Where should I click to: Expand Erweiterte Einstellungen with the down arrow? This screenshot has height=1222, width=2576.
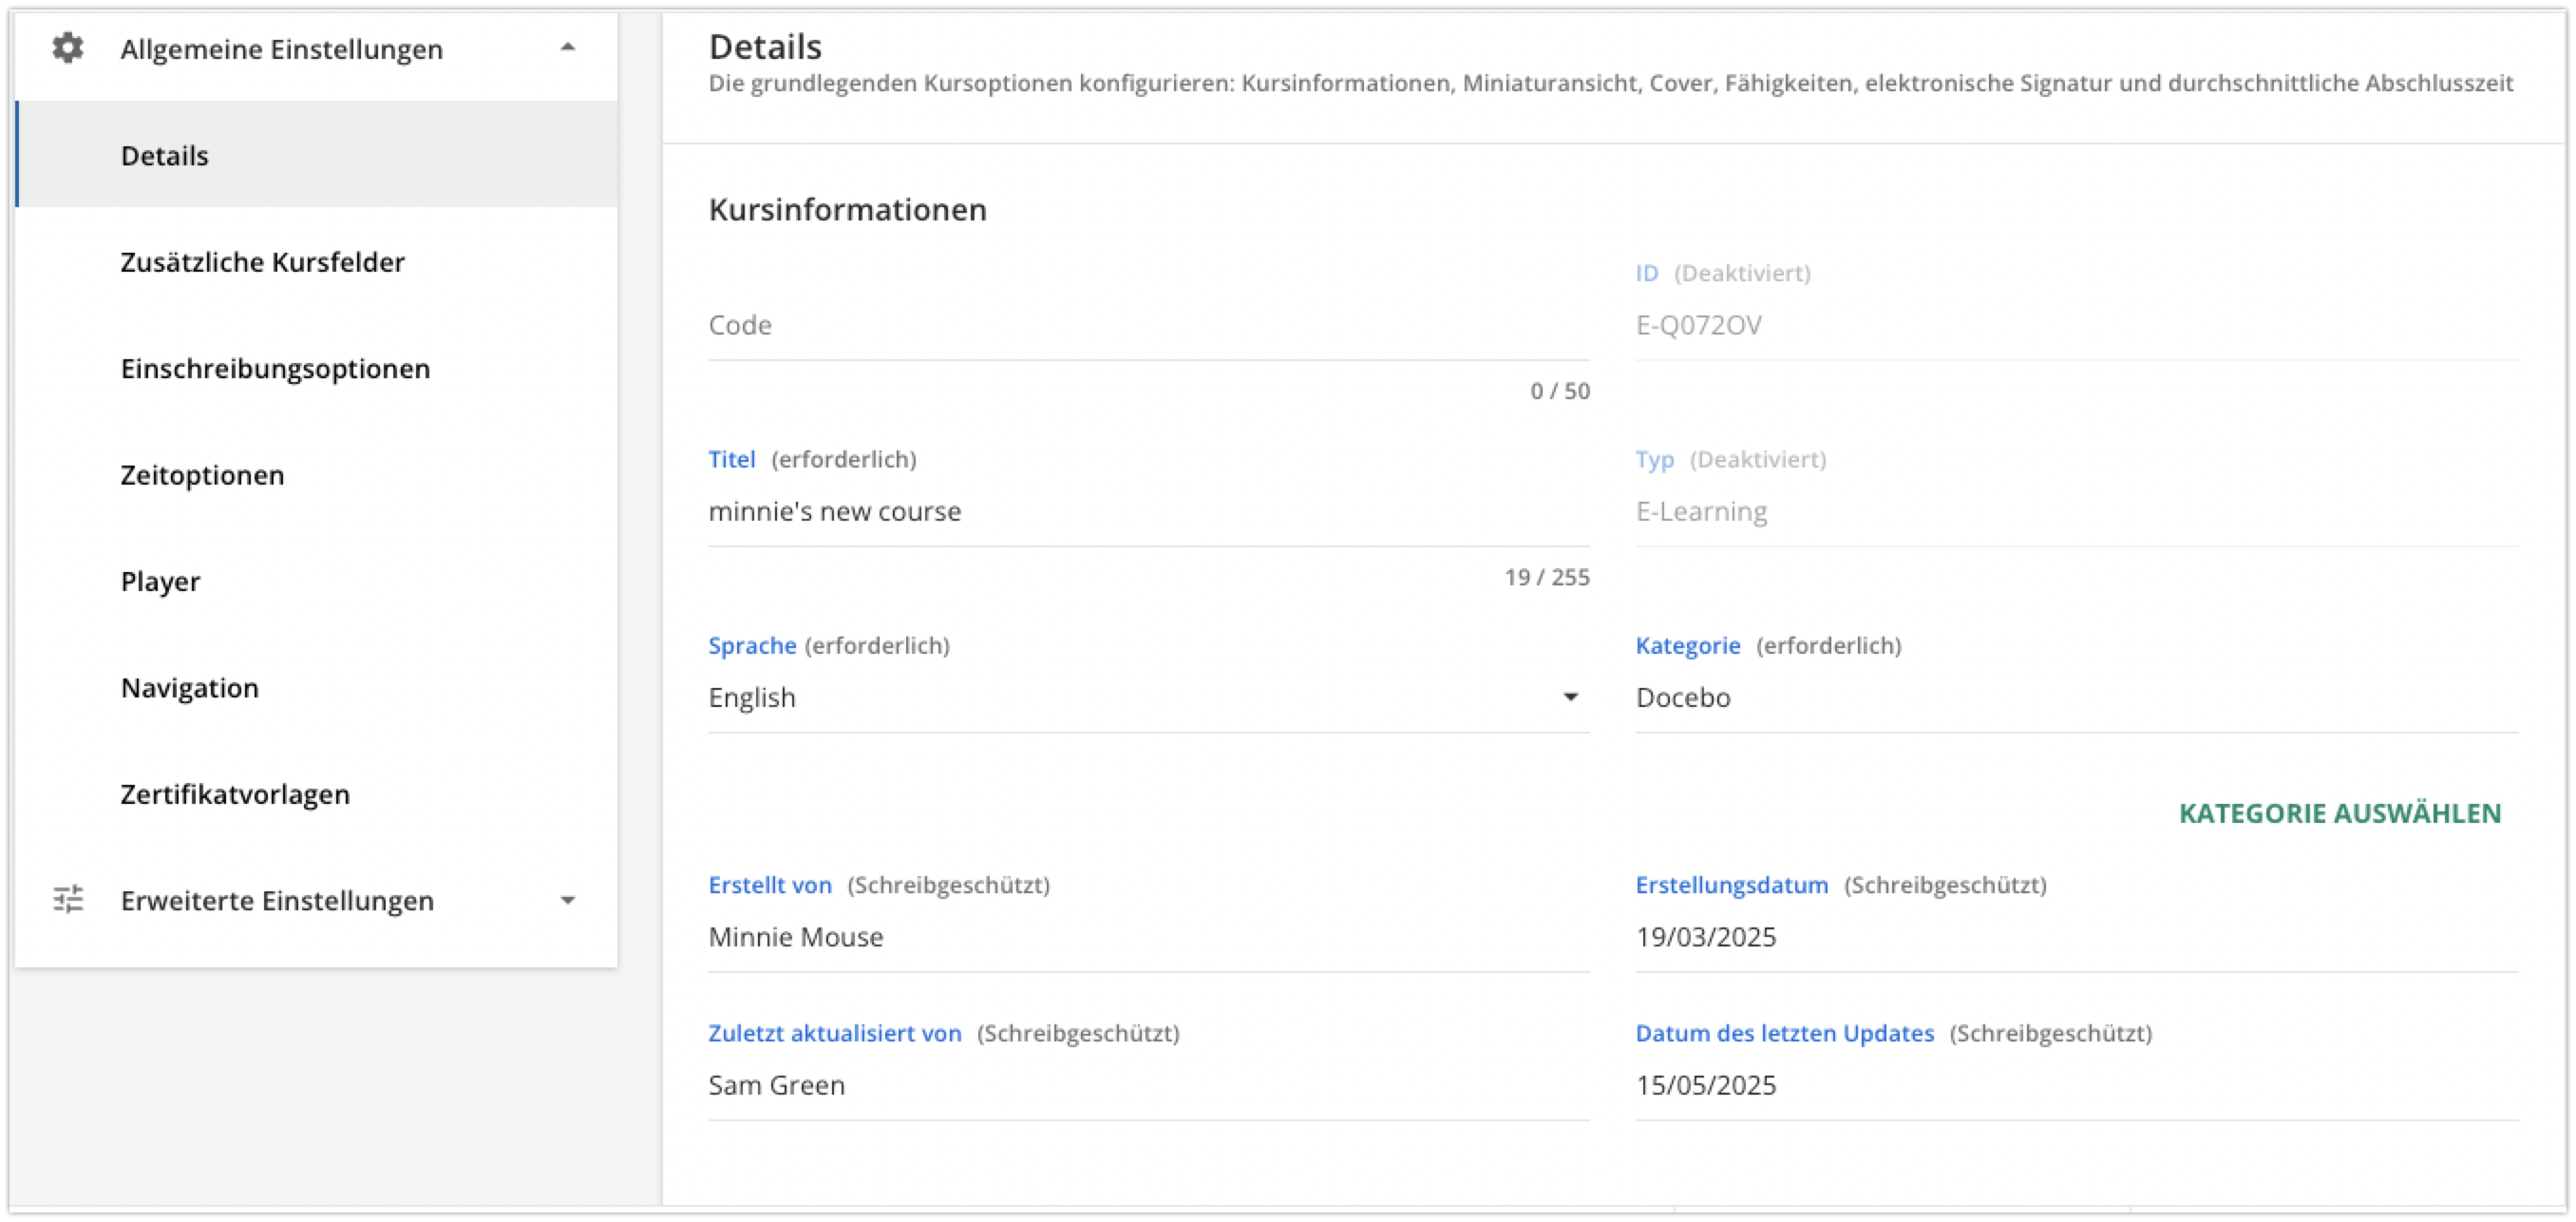click(568, 900)
